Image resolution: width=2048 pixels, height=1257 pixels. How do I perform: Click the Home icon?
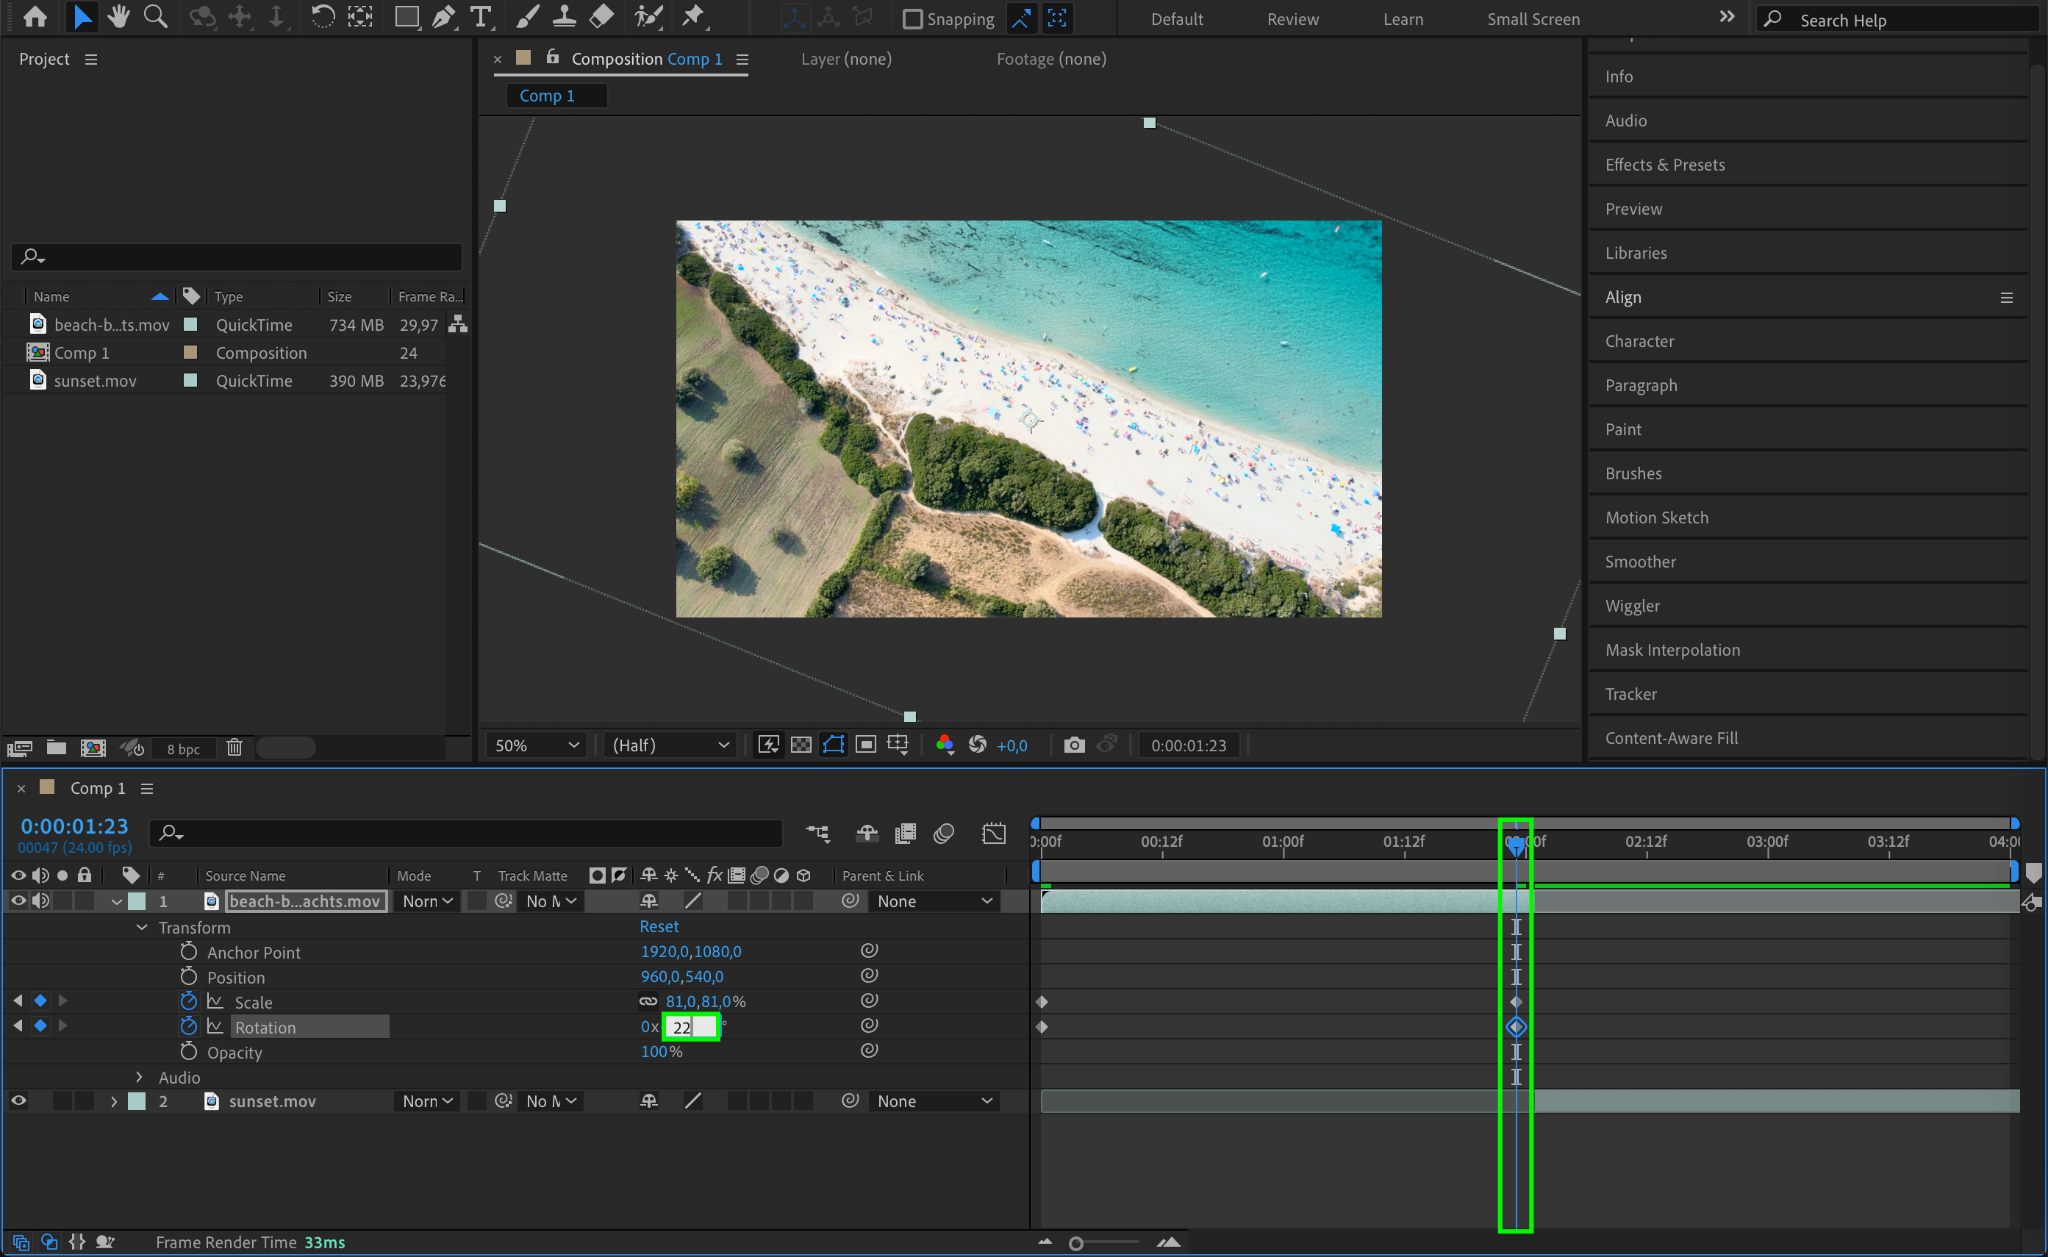click(35, 17)
